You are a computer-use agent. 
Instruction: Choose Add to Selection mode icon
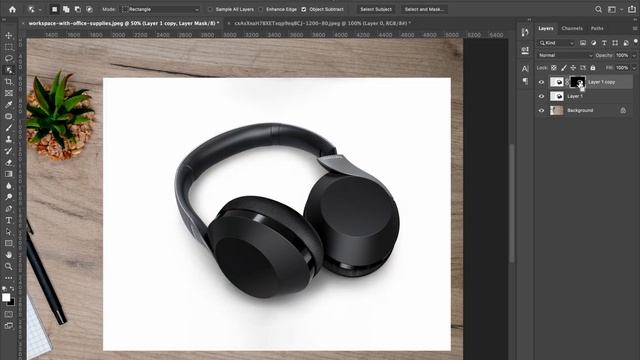pos(66,9)
